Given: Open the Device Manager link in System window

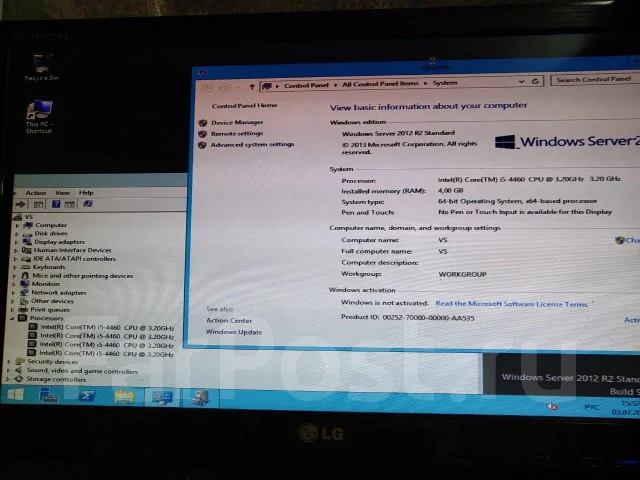Looking at the screenshot, I should tap(237, 122).
